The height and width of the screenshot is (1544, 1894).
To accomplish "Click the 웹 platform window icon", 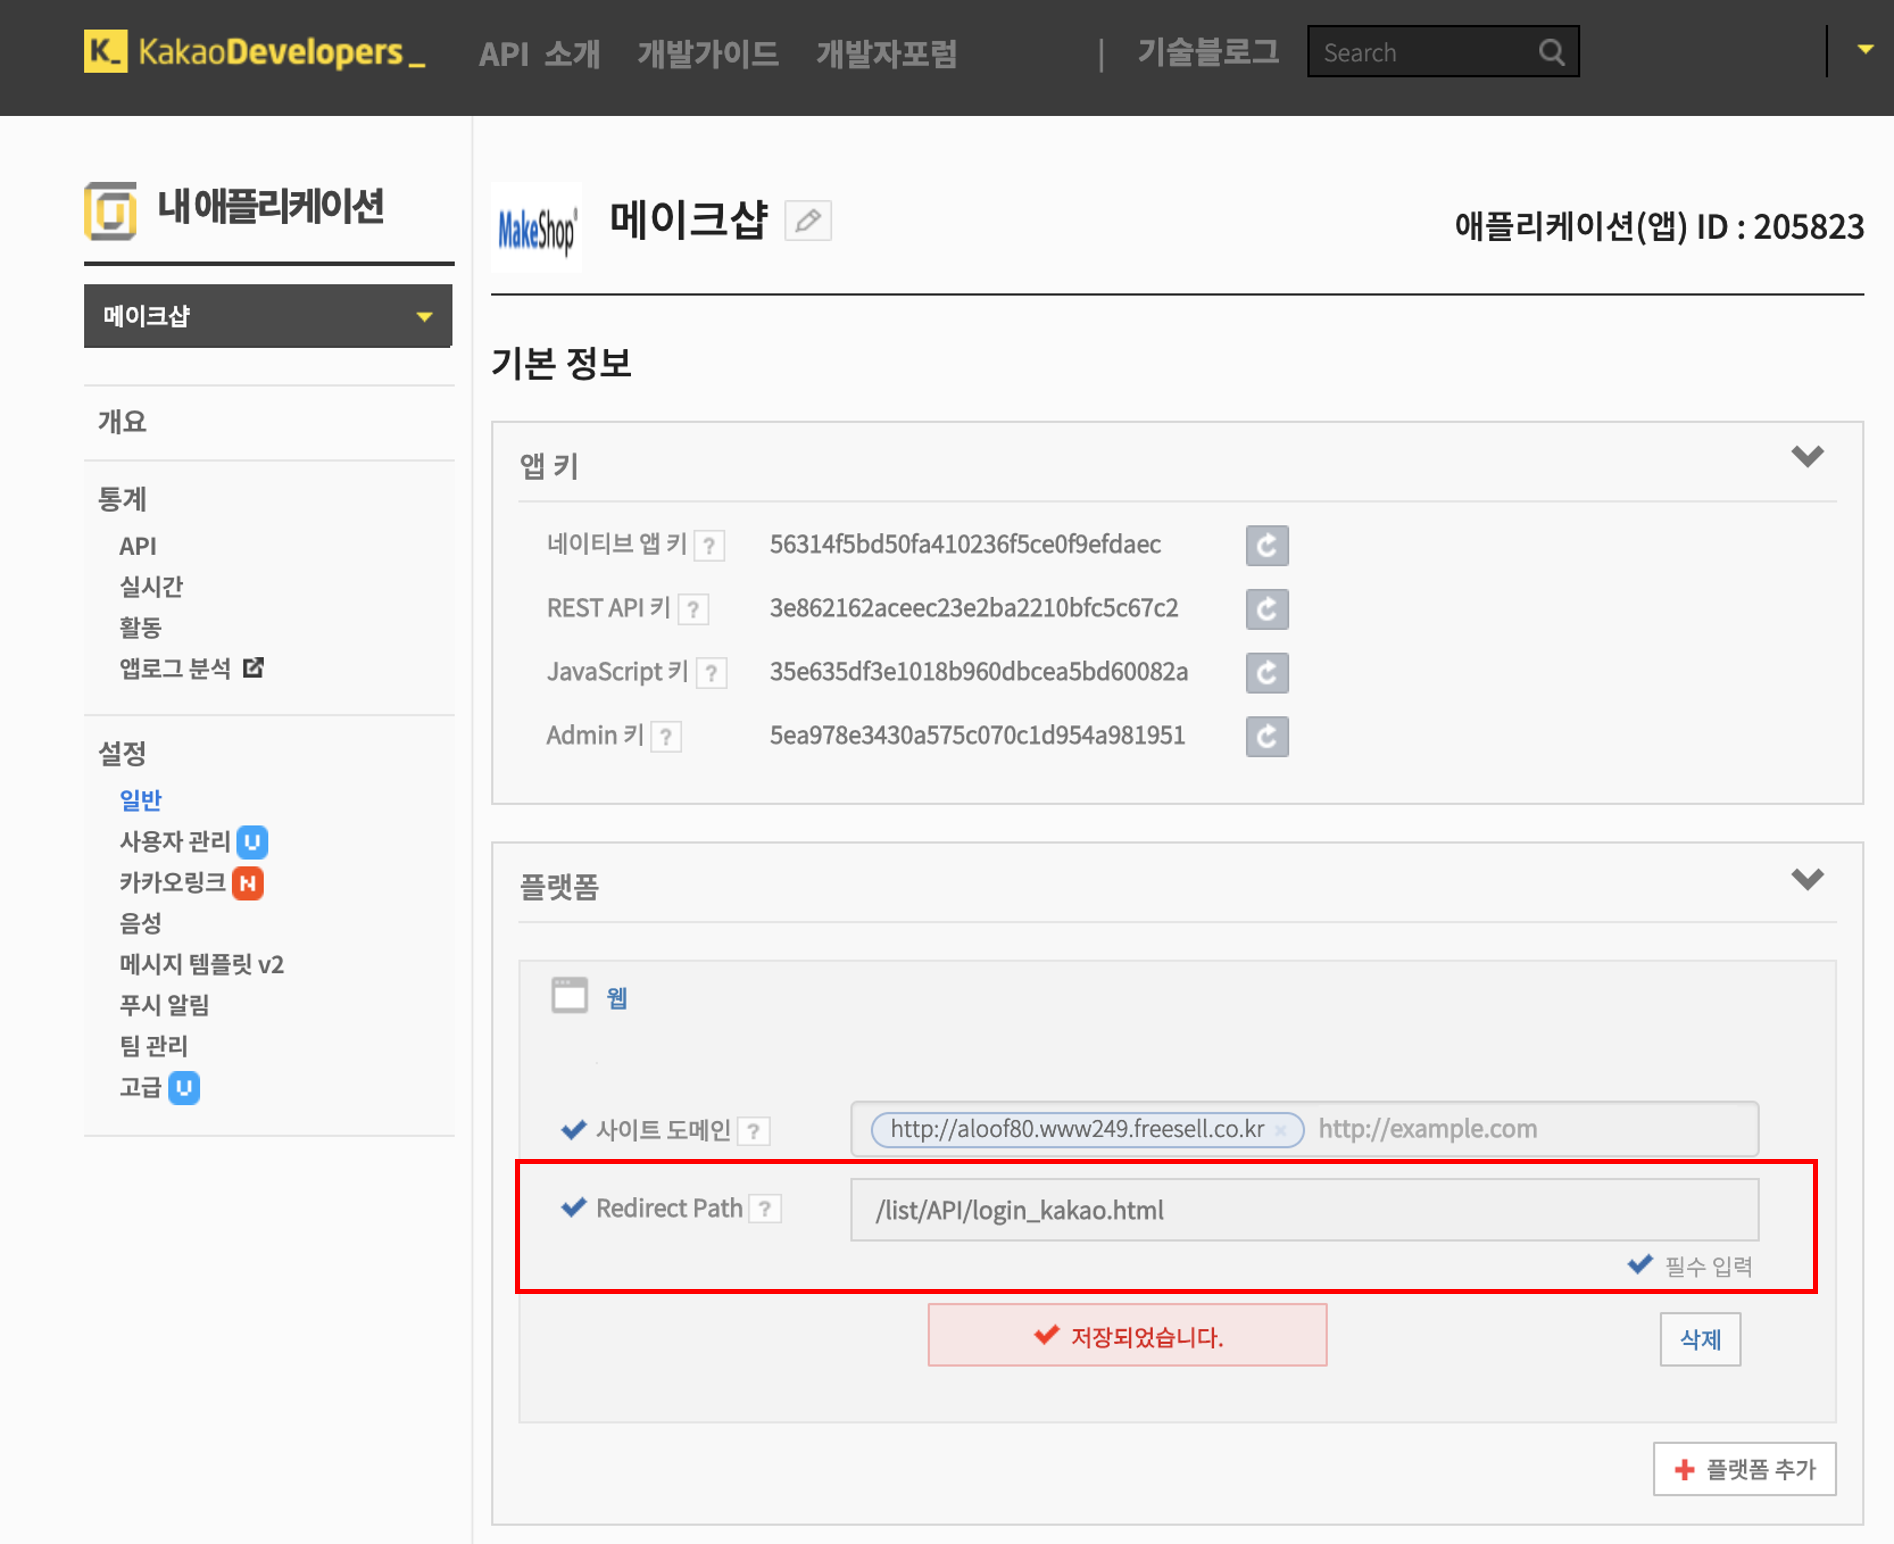I will (570, 995).
